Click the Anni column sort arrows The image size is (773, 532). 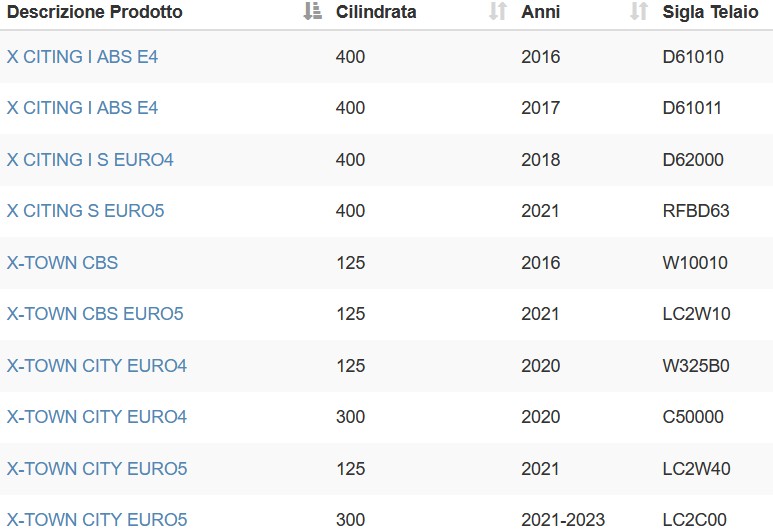639,11
